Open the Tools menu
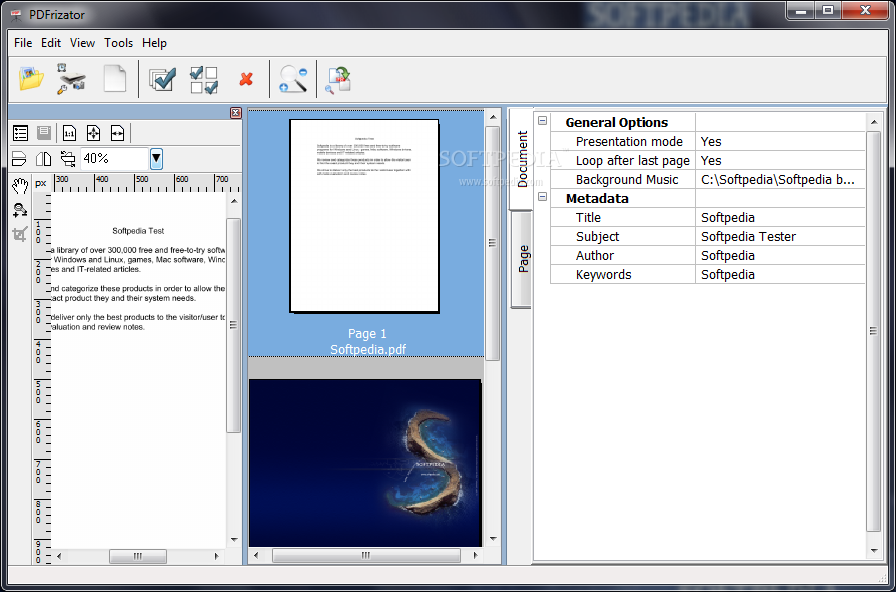This screenshot has height=592, width=896. (118, 43)
